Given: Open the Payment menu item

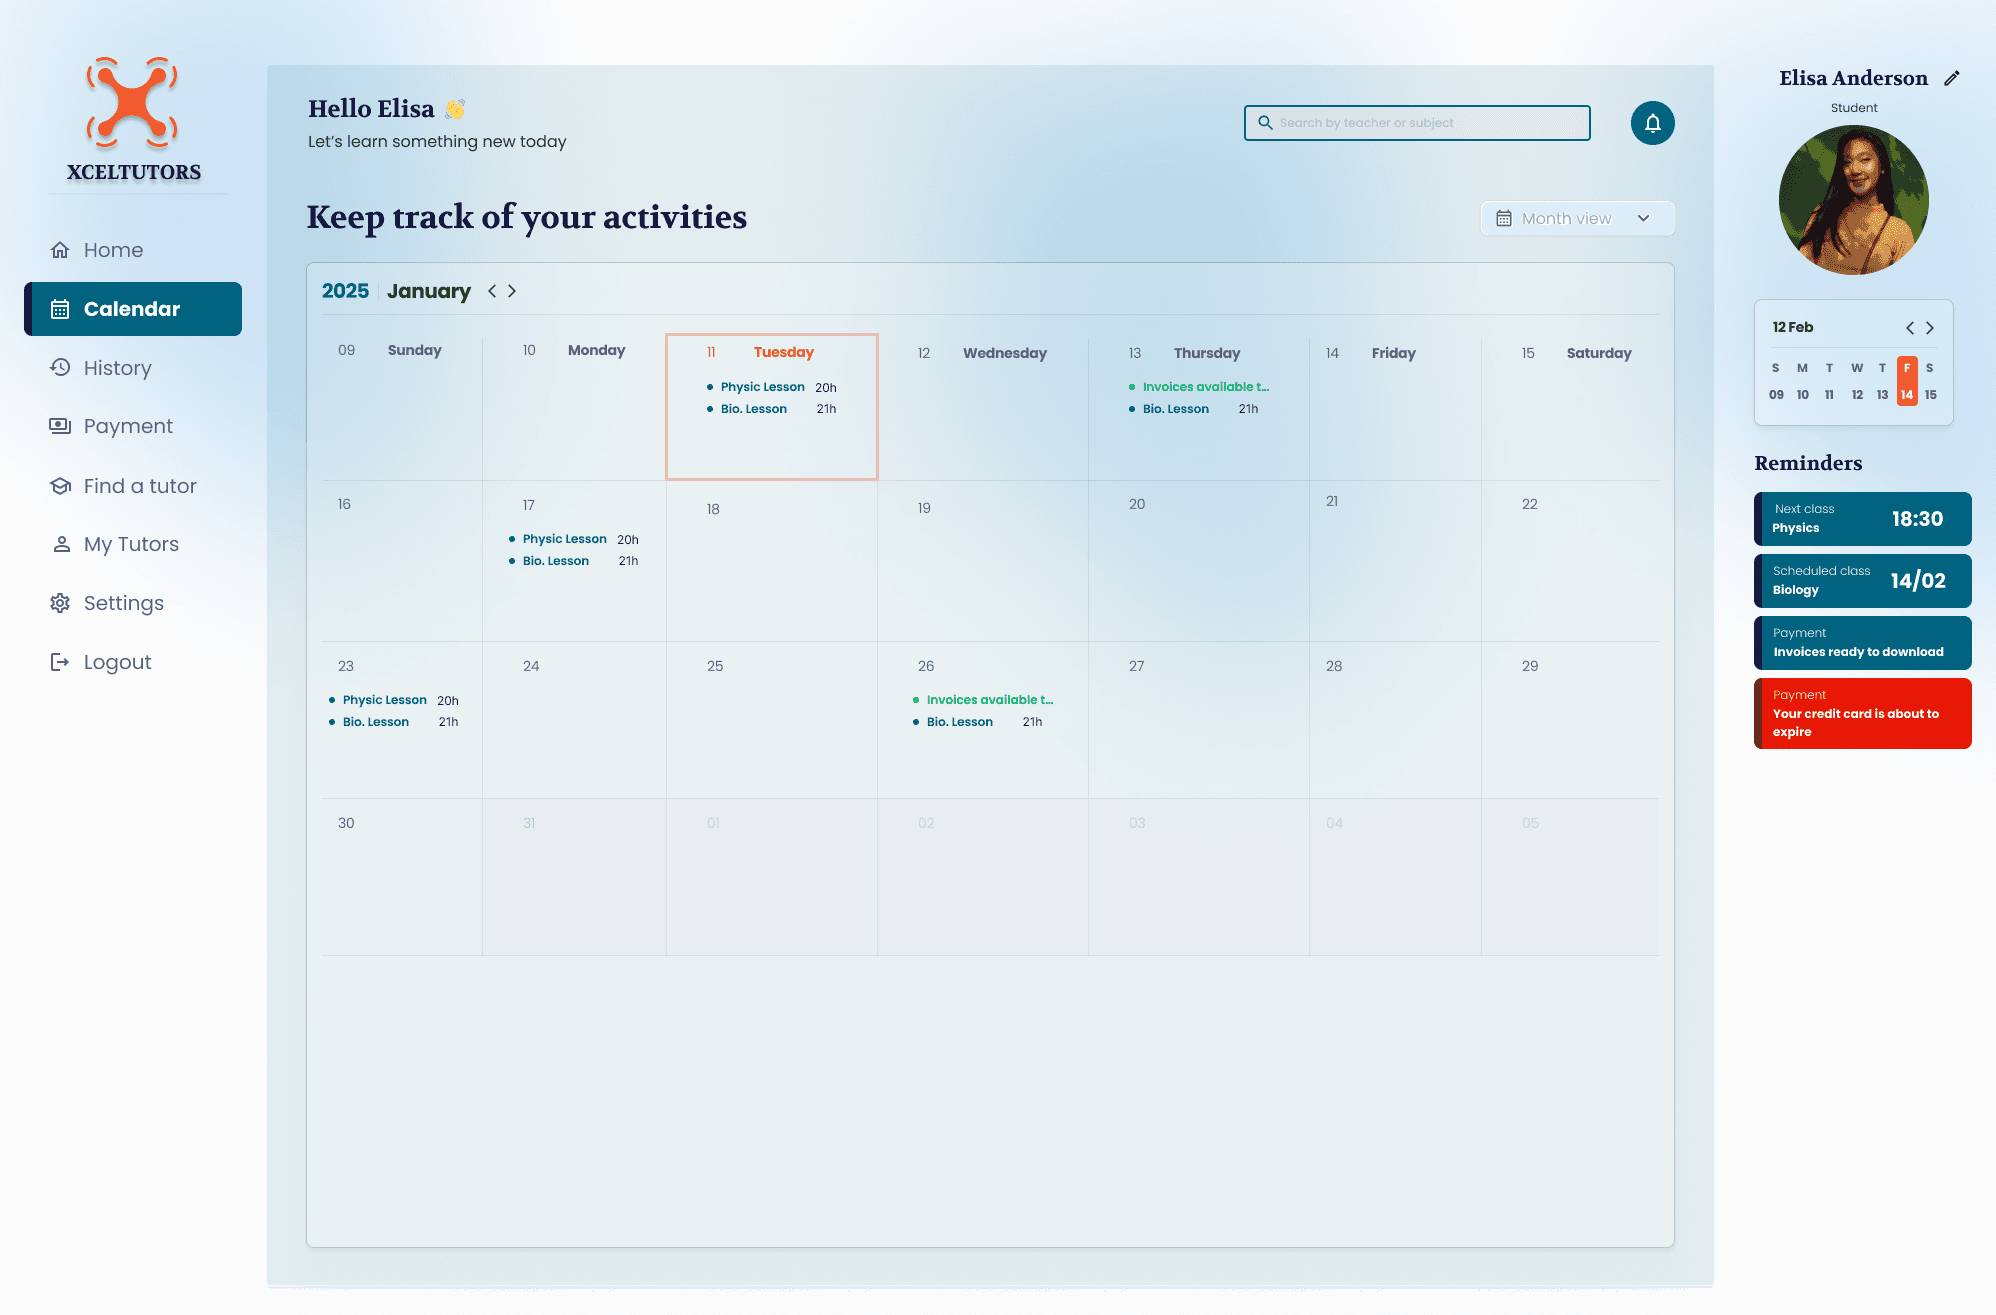Looking at the screenshot, I should [x=127, y=426].
